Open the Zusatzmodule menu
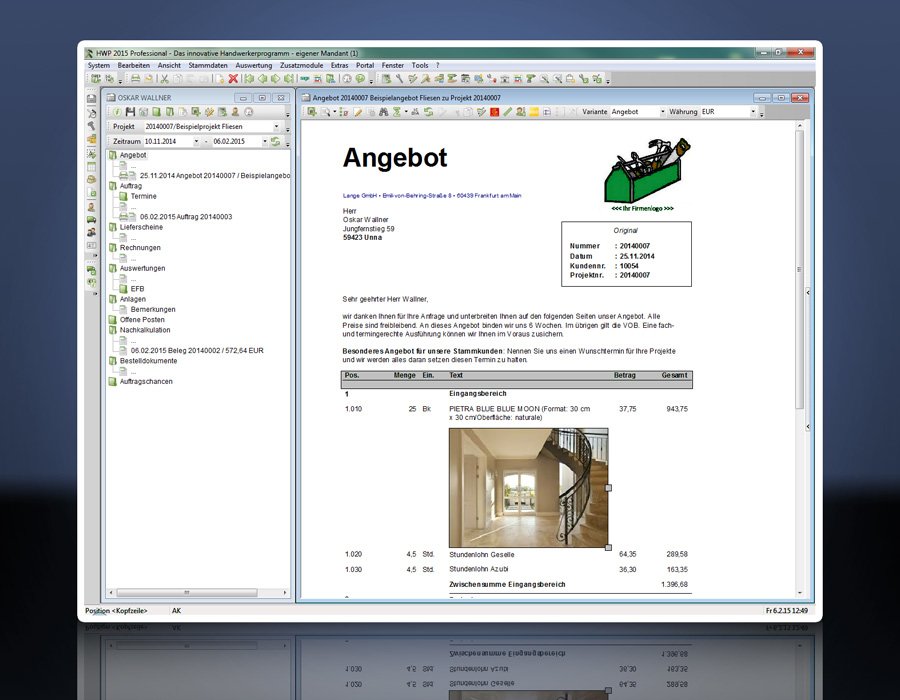This screenshot has height=700, width=900. (x=301, y=65)
